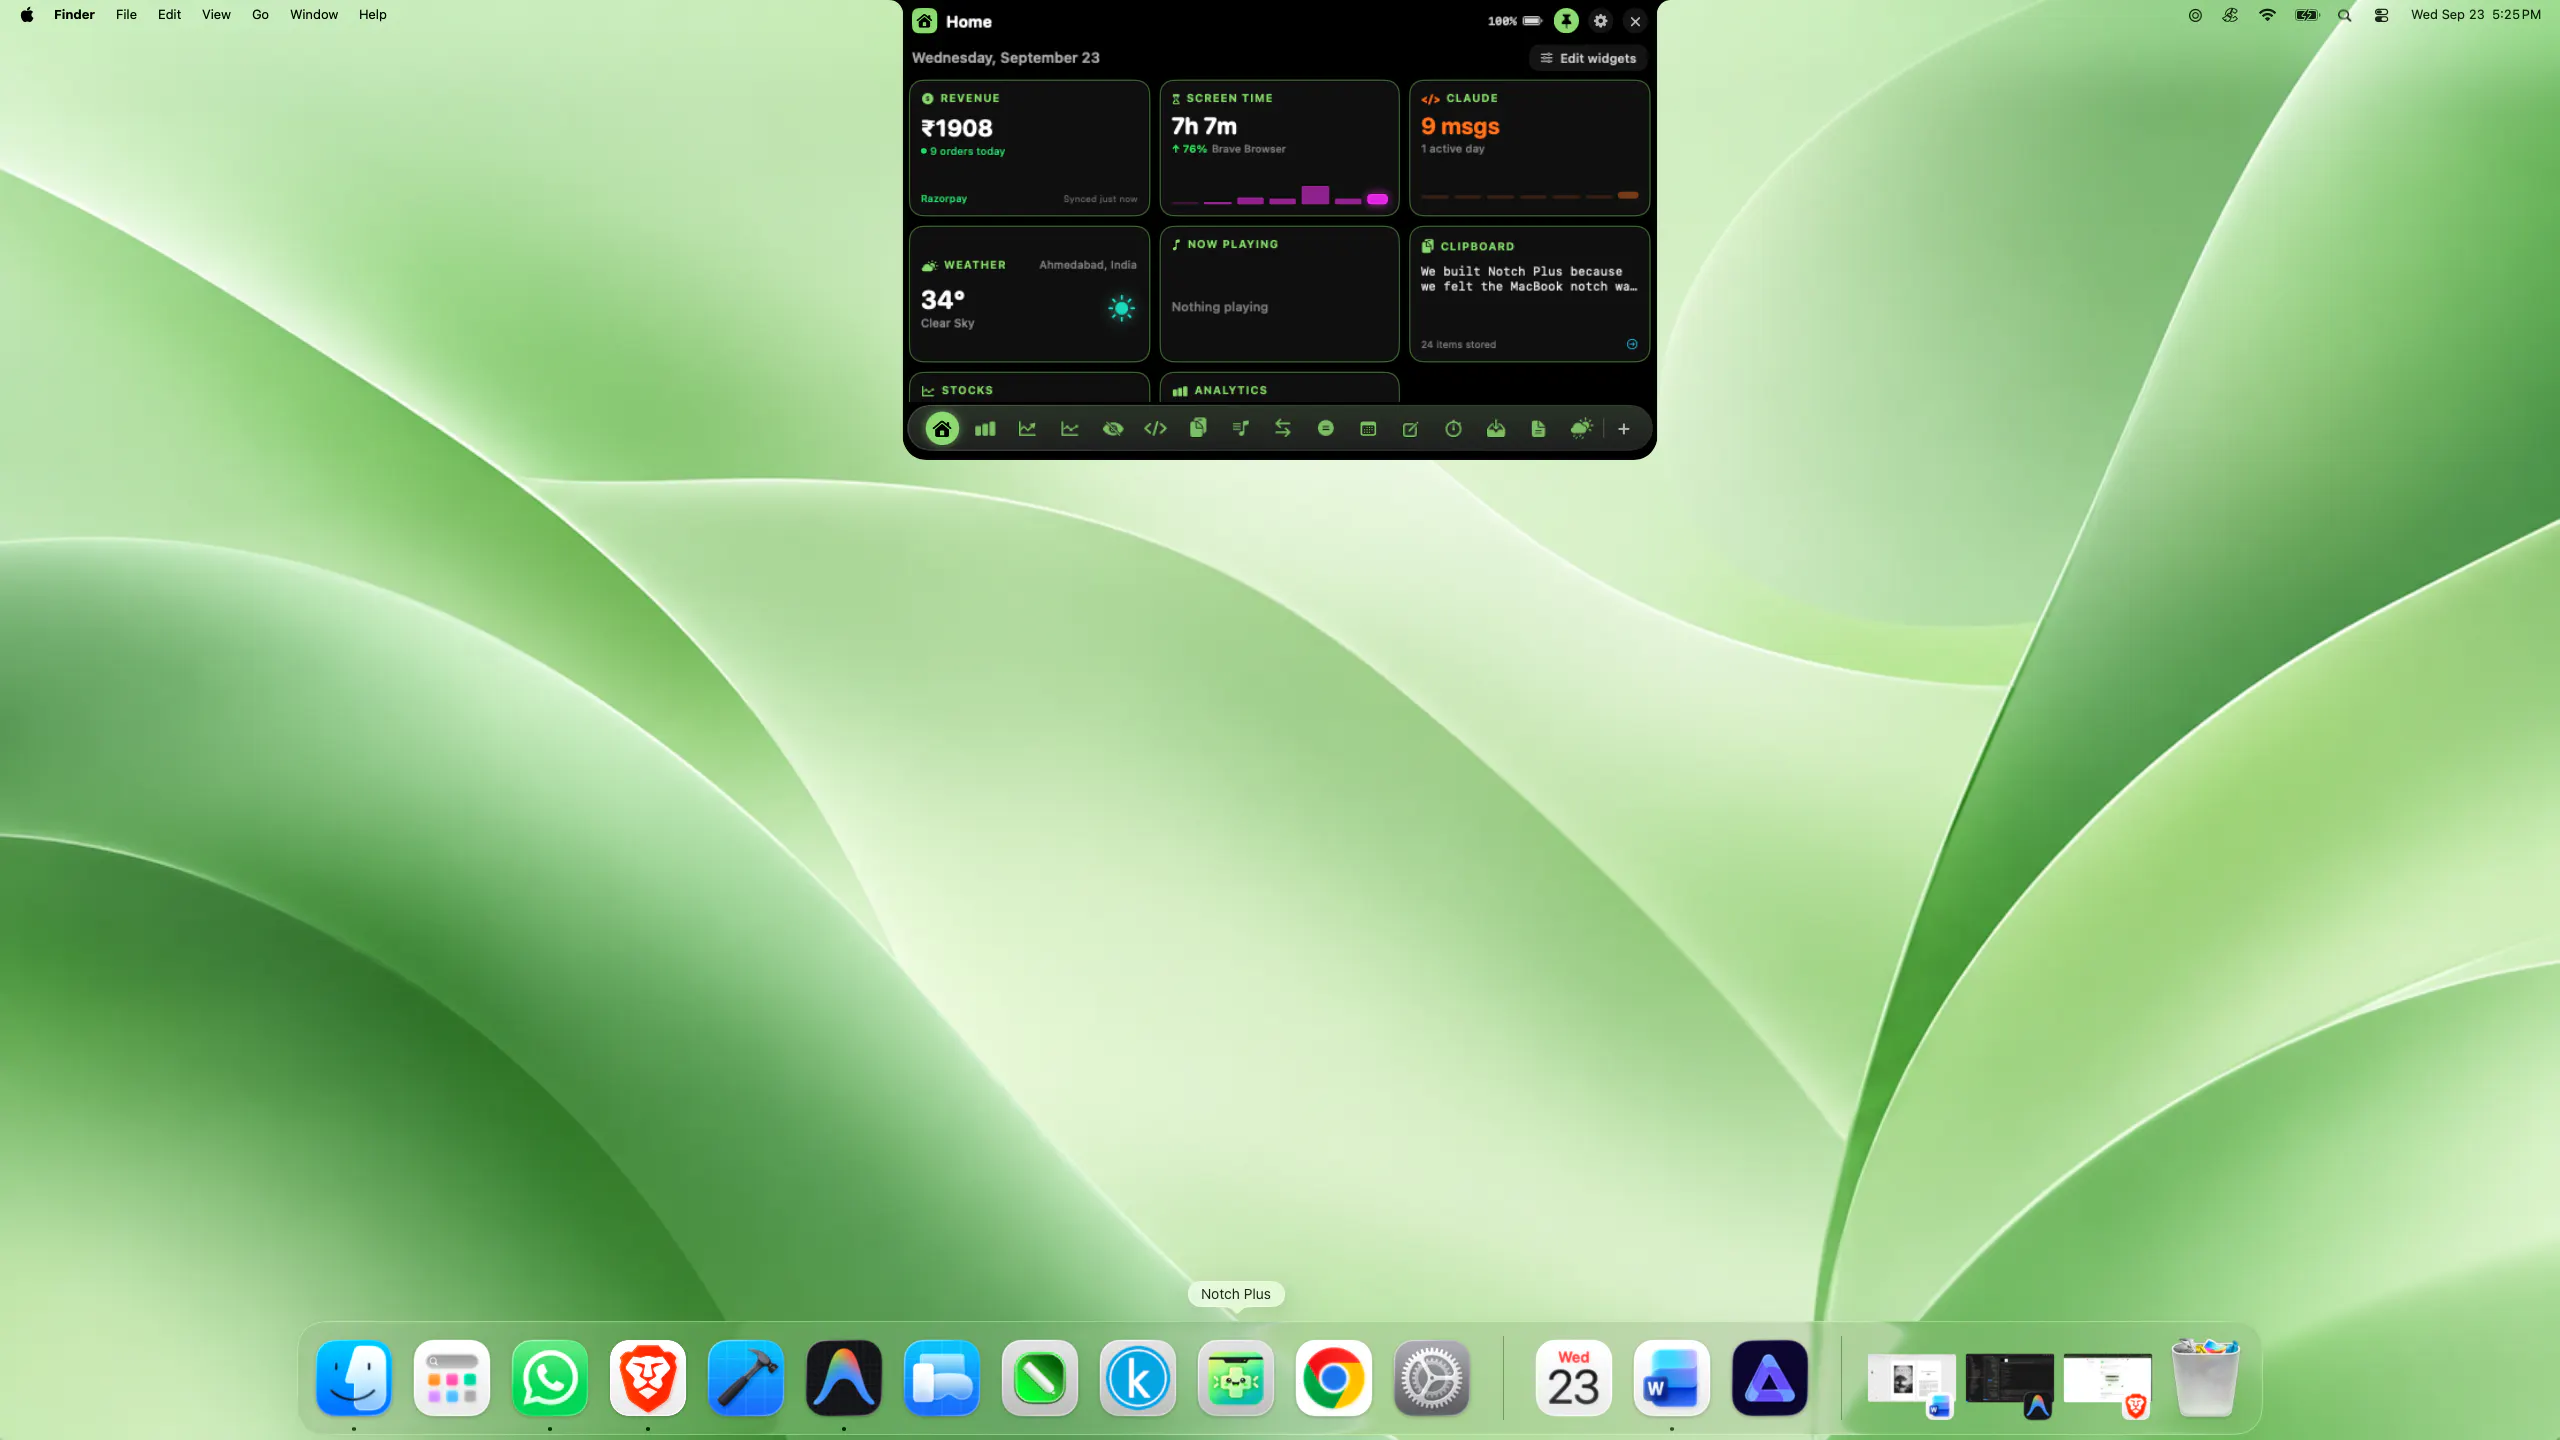Open the Revenue widget card
Screen dimensions: 2560x1440
pyautogui.click(x=1029, y=148)
